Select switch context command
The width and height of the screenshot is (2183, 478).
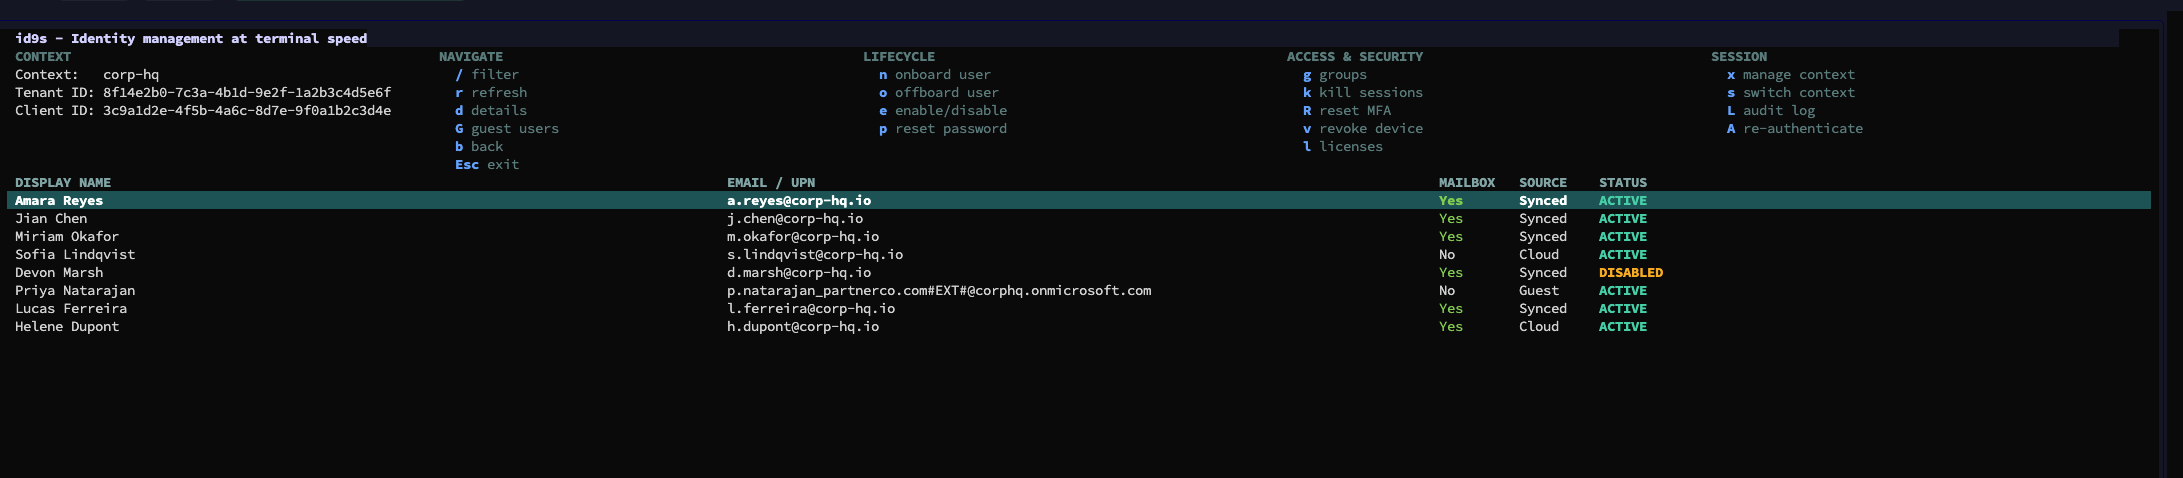(1791, 93)
